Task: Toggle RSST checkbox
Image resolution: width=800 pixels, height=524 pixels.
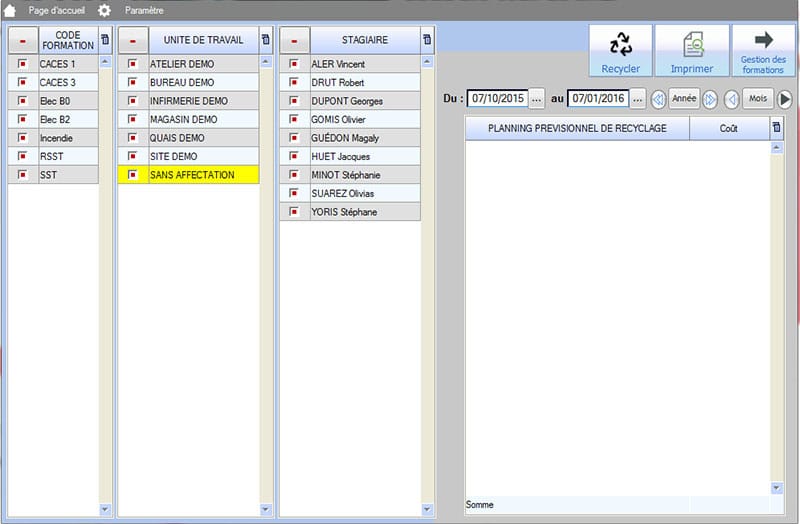Action: 22,156
